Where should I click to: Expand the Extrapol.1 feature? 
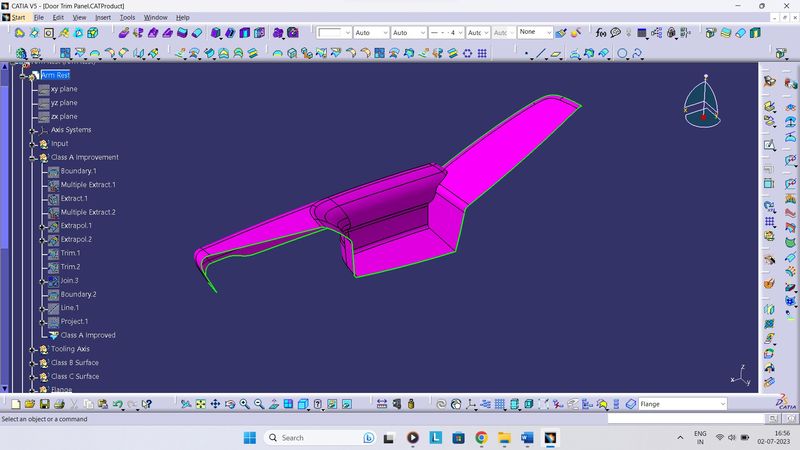tap(42, 227)
